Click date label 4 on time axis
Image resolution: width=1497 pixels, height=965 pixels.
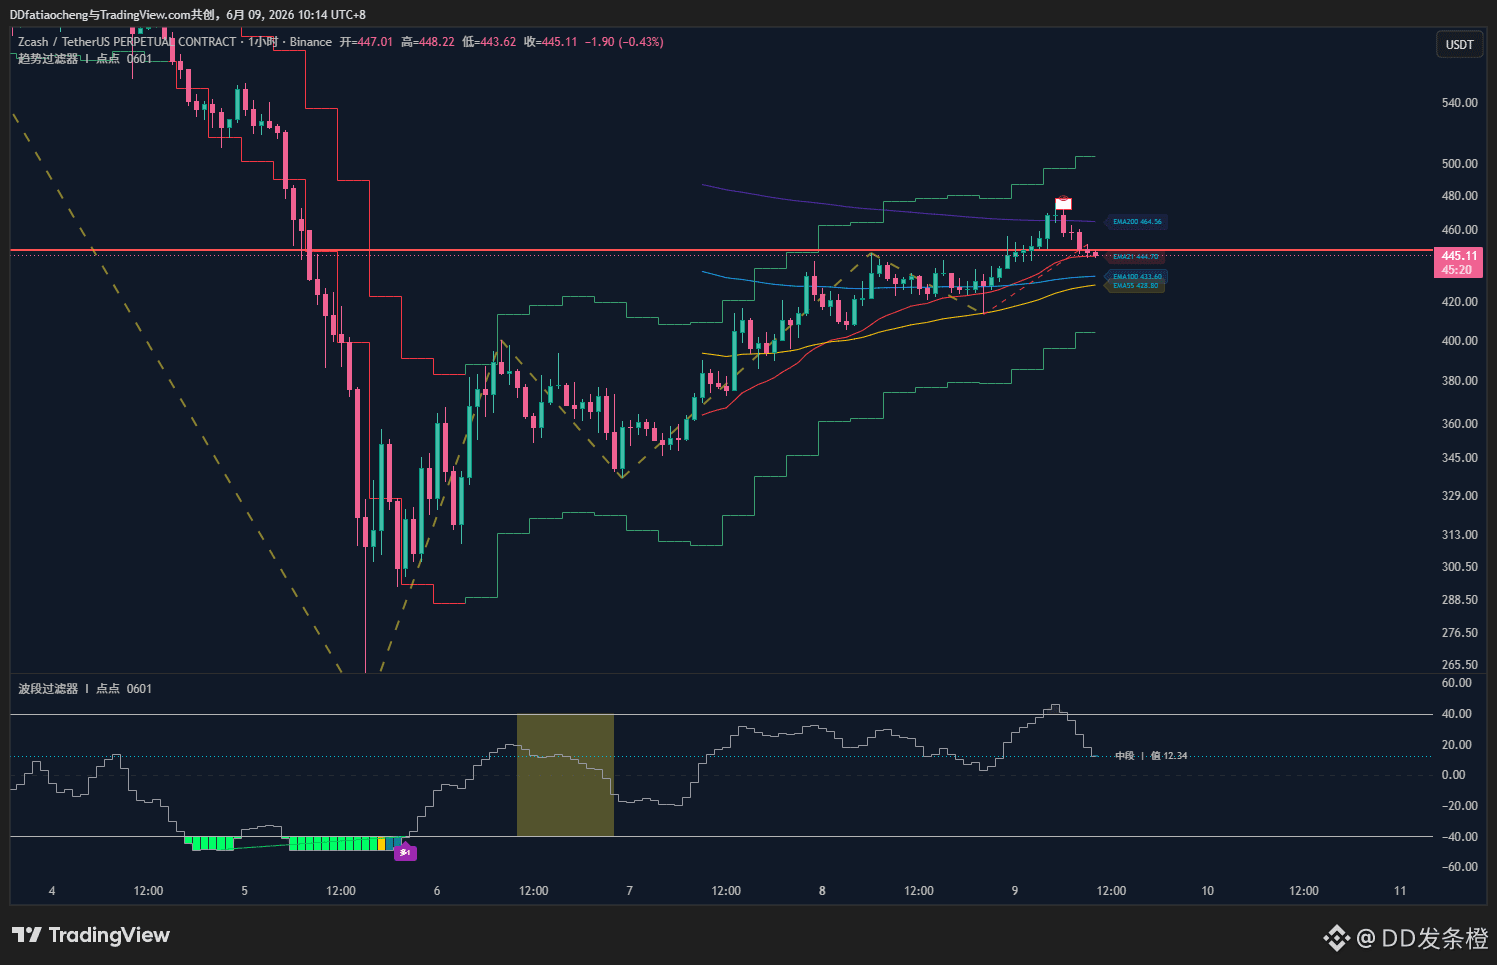click(52, 891)
